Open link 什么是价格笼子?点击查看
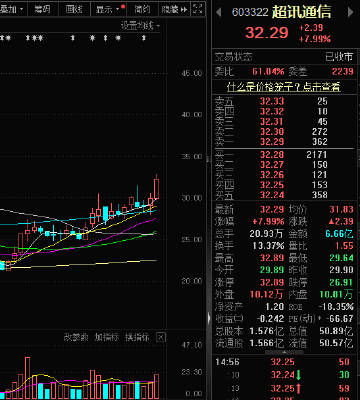This screenshot has height=400, width=360. point(283,87)
